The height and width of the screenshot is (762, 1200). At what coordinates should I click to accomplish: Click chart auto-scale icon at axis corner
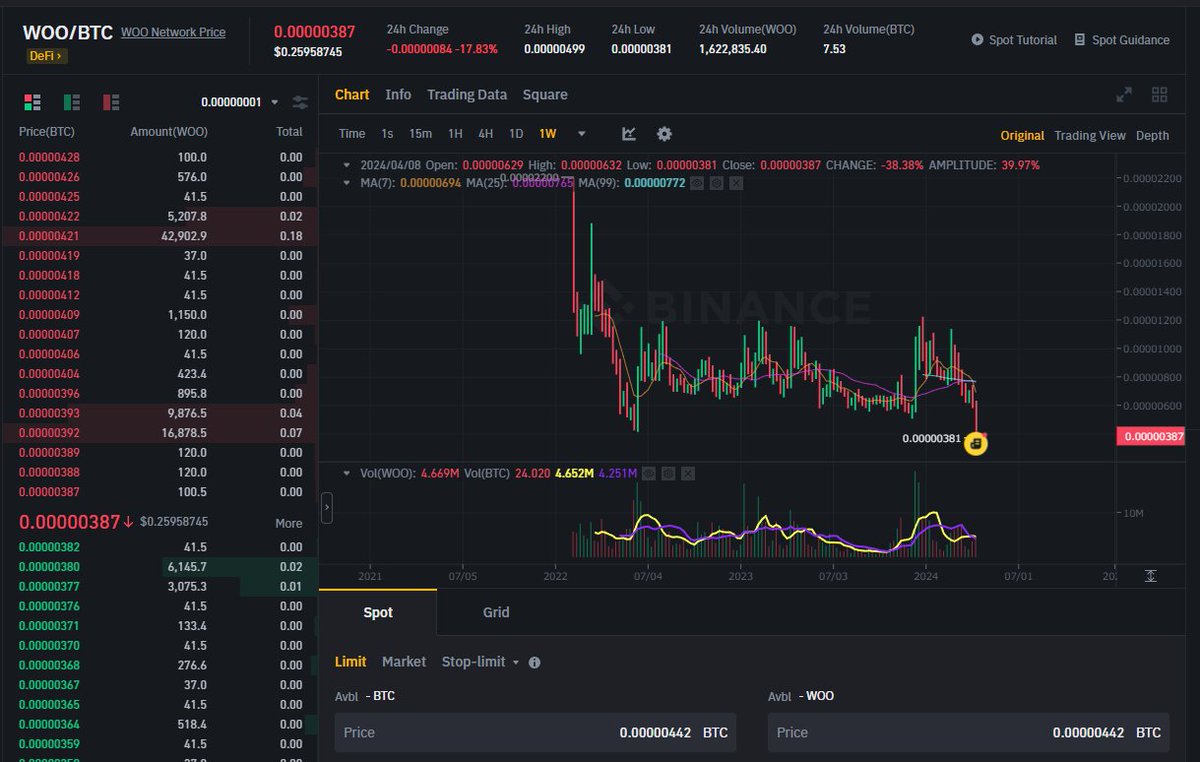[x=1151, y=576]
